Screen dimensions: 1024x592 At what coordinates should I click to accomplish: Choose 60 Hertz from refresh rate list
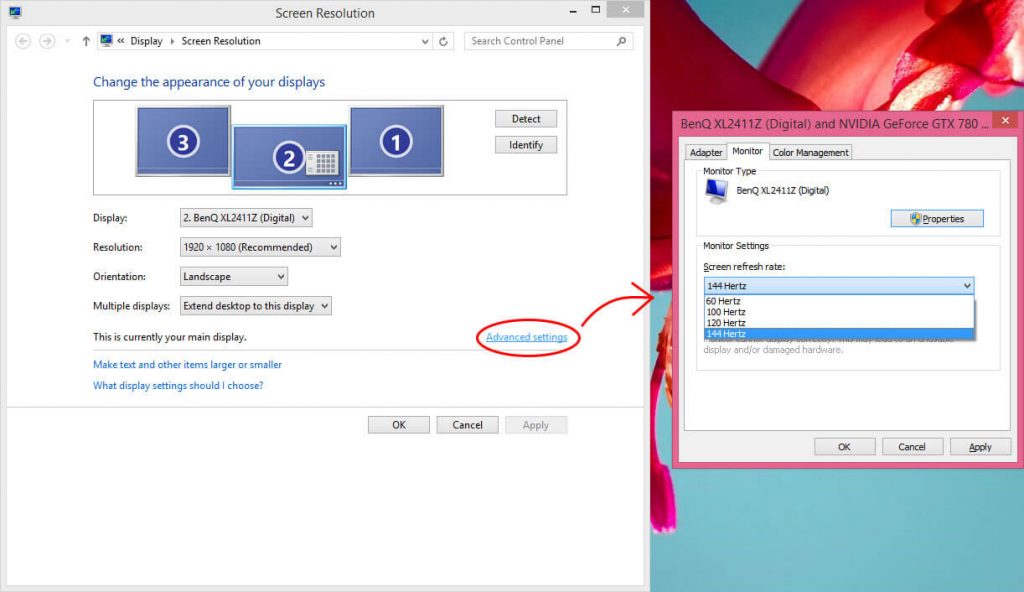724,301
